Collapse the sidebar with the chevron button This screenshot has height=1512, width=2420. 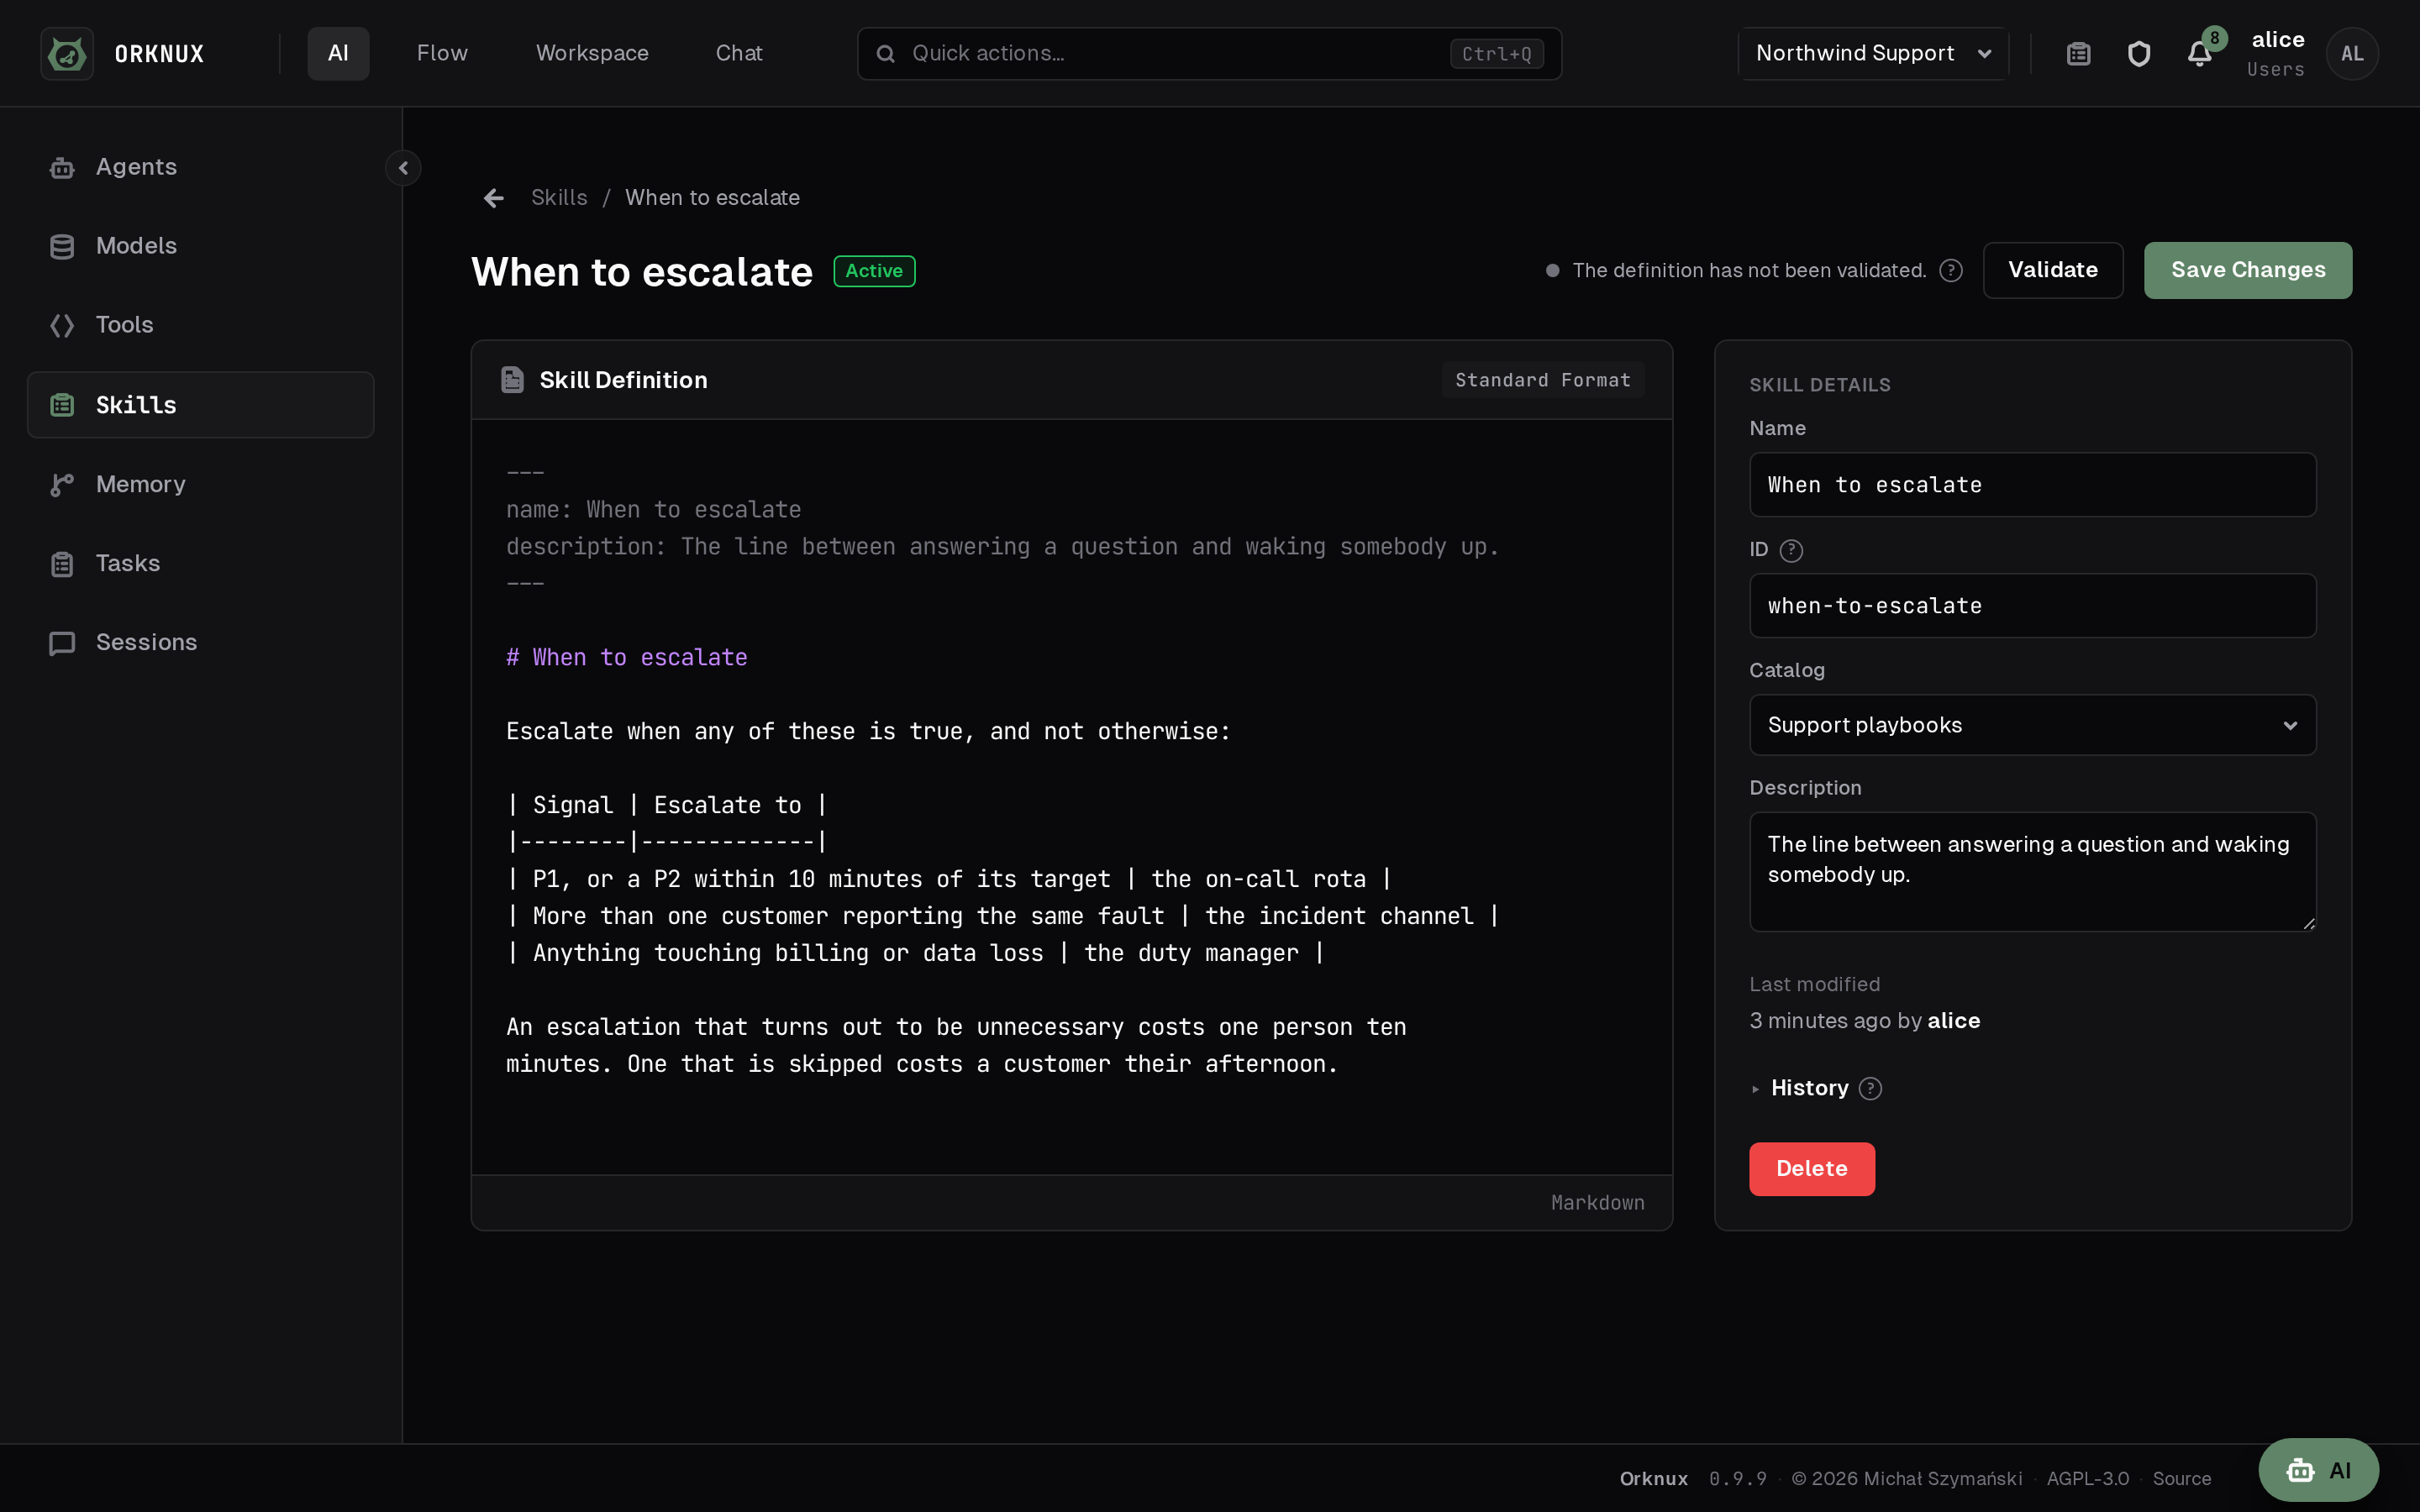[403, 167]
